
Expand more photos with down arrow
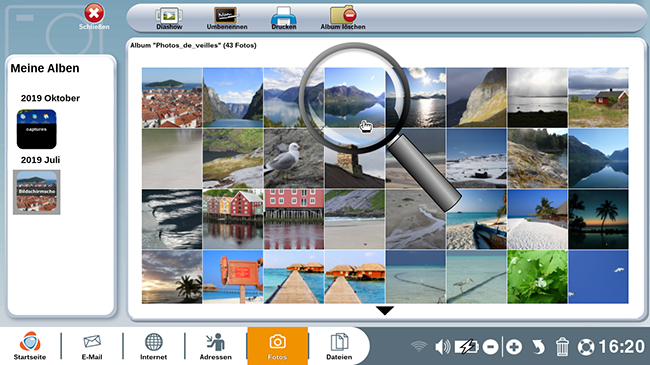pyautogui.click(x=385, y=310)
